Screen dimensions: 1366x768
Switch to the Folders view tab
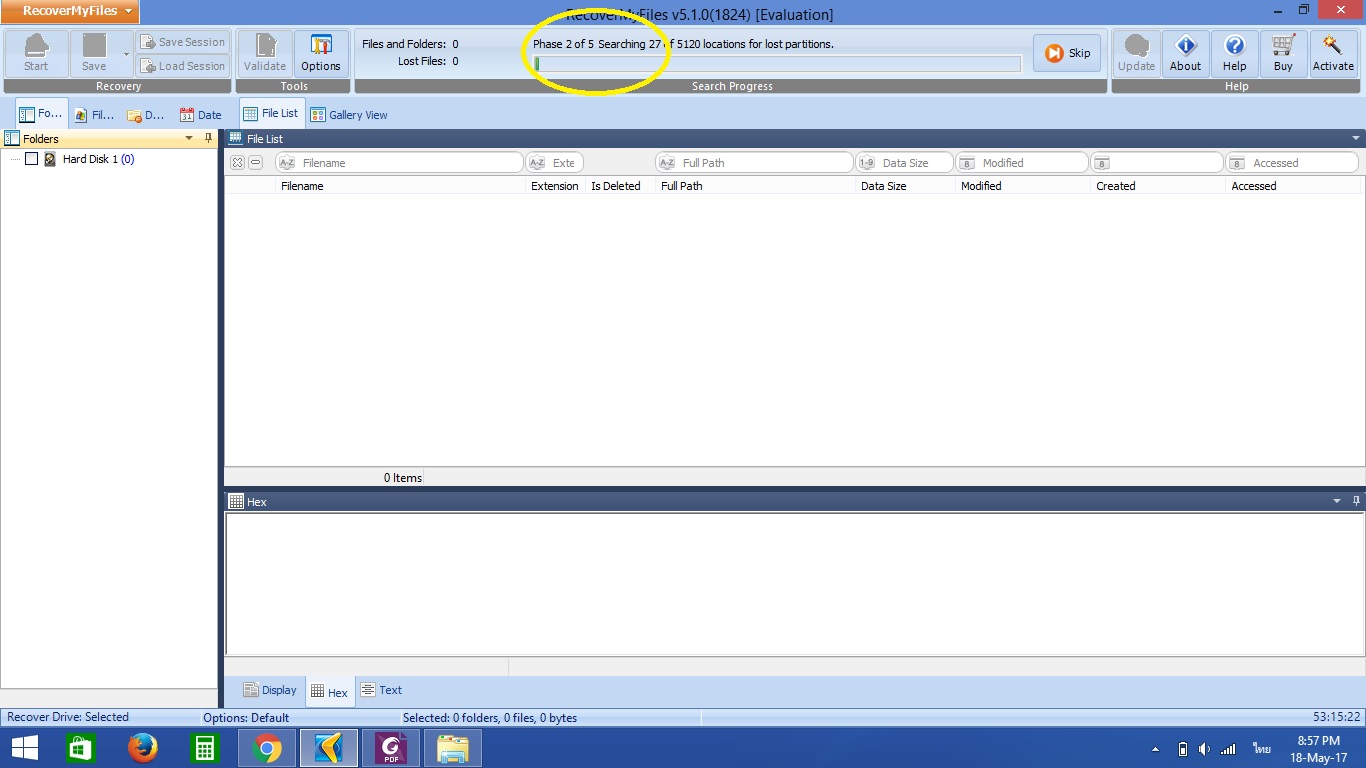42,114
